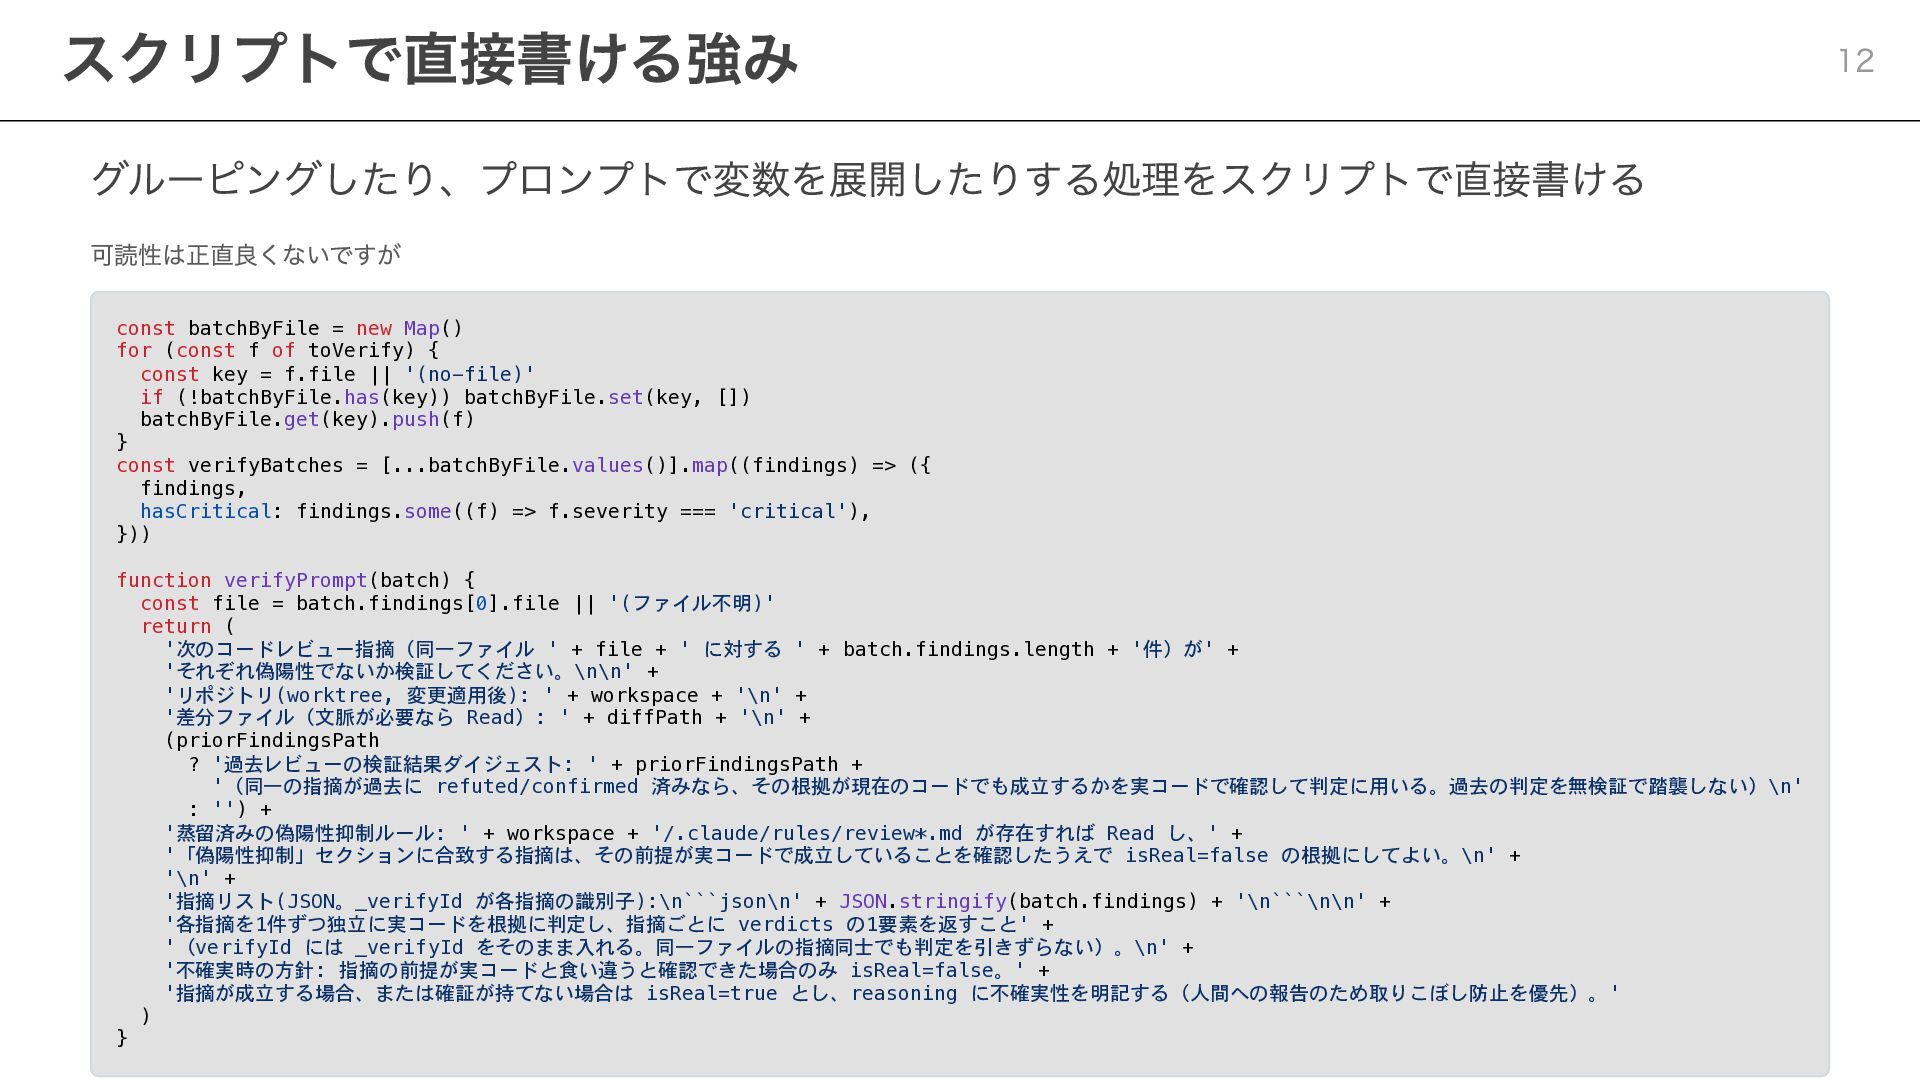The height and width of the screenshot is (1080, 1920).
Task: Select the line 'for (const f of toVerify) {'
Action: click(278, 351)
